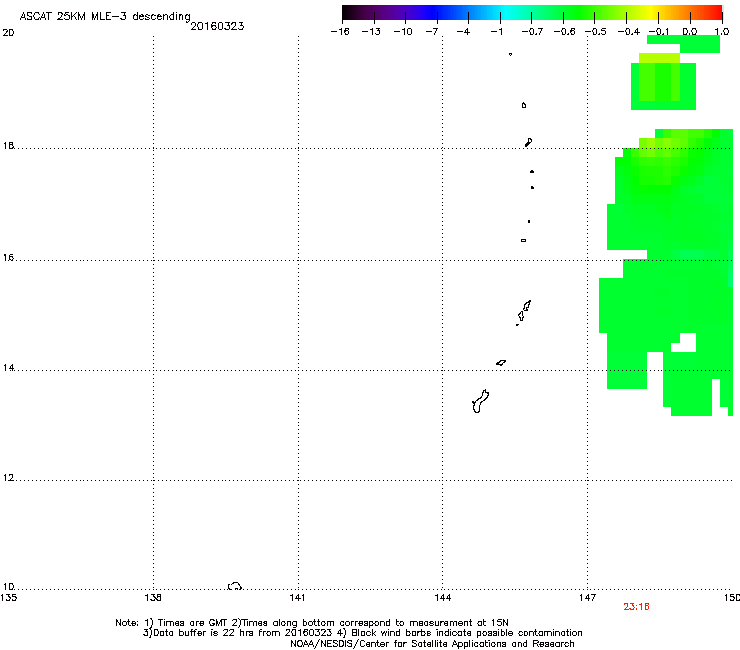Click the latitude axis label '12'
The height and width of the screenshot is (650, 740).
coord(8,478)
